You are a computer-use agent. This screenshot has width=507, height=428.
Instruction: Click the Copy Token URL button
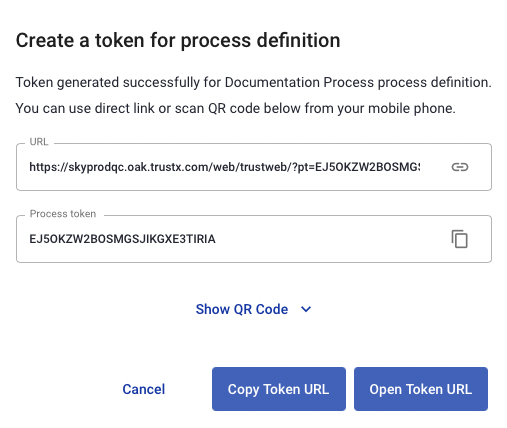[x=279, y=389]
